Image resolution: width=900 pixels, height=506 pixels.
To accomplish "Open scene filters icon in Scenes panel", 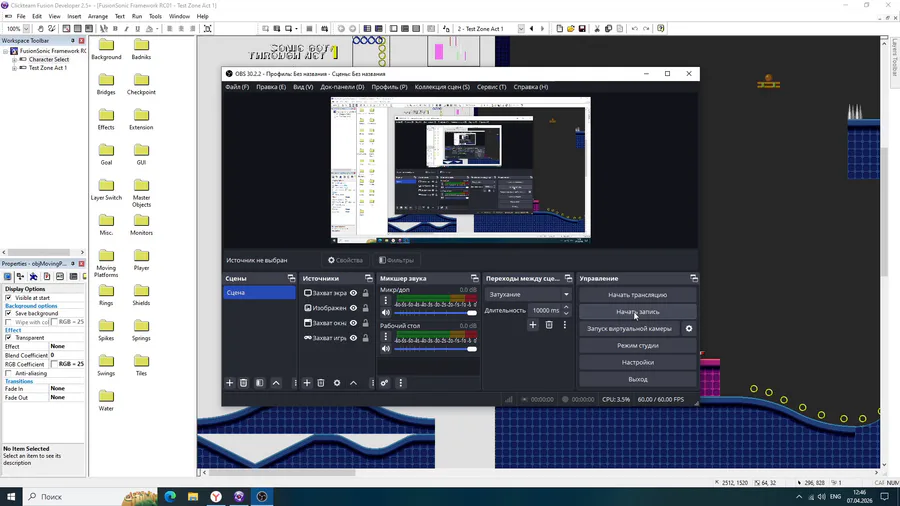I will [259, 383].
